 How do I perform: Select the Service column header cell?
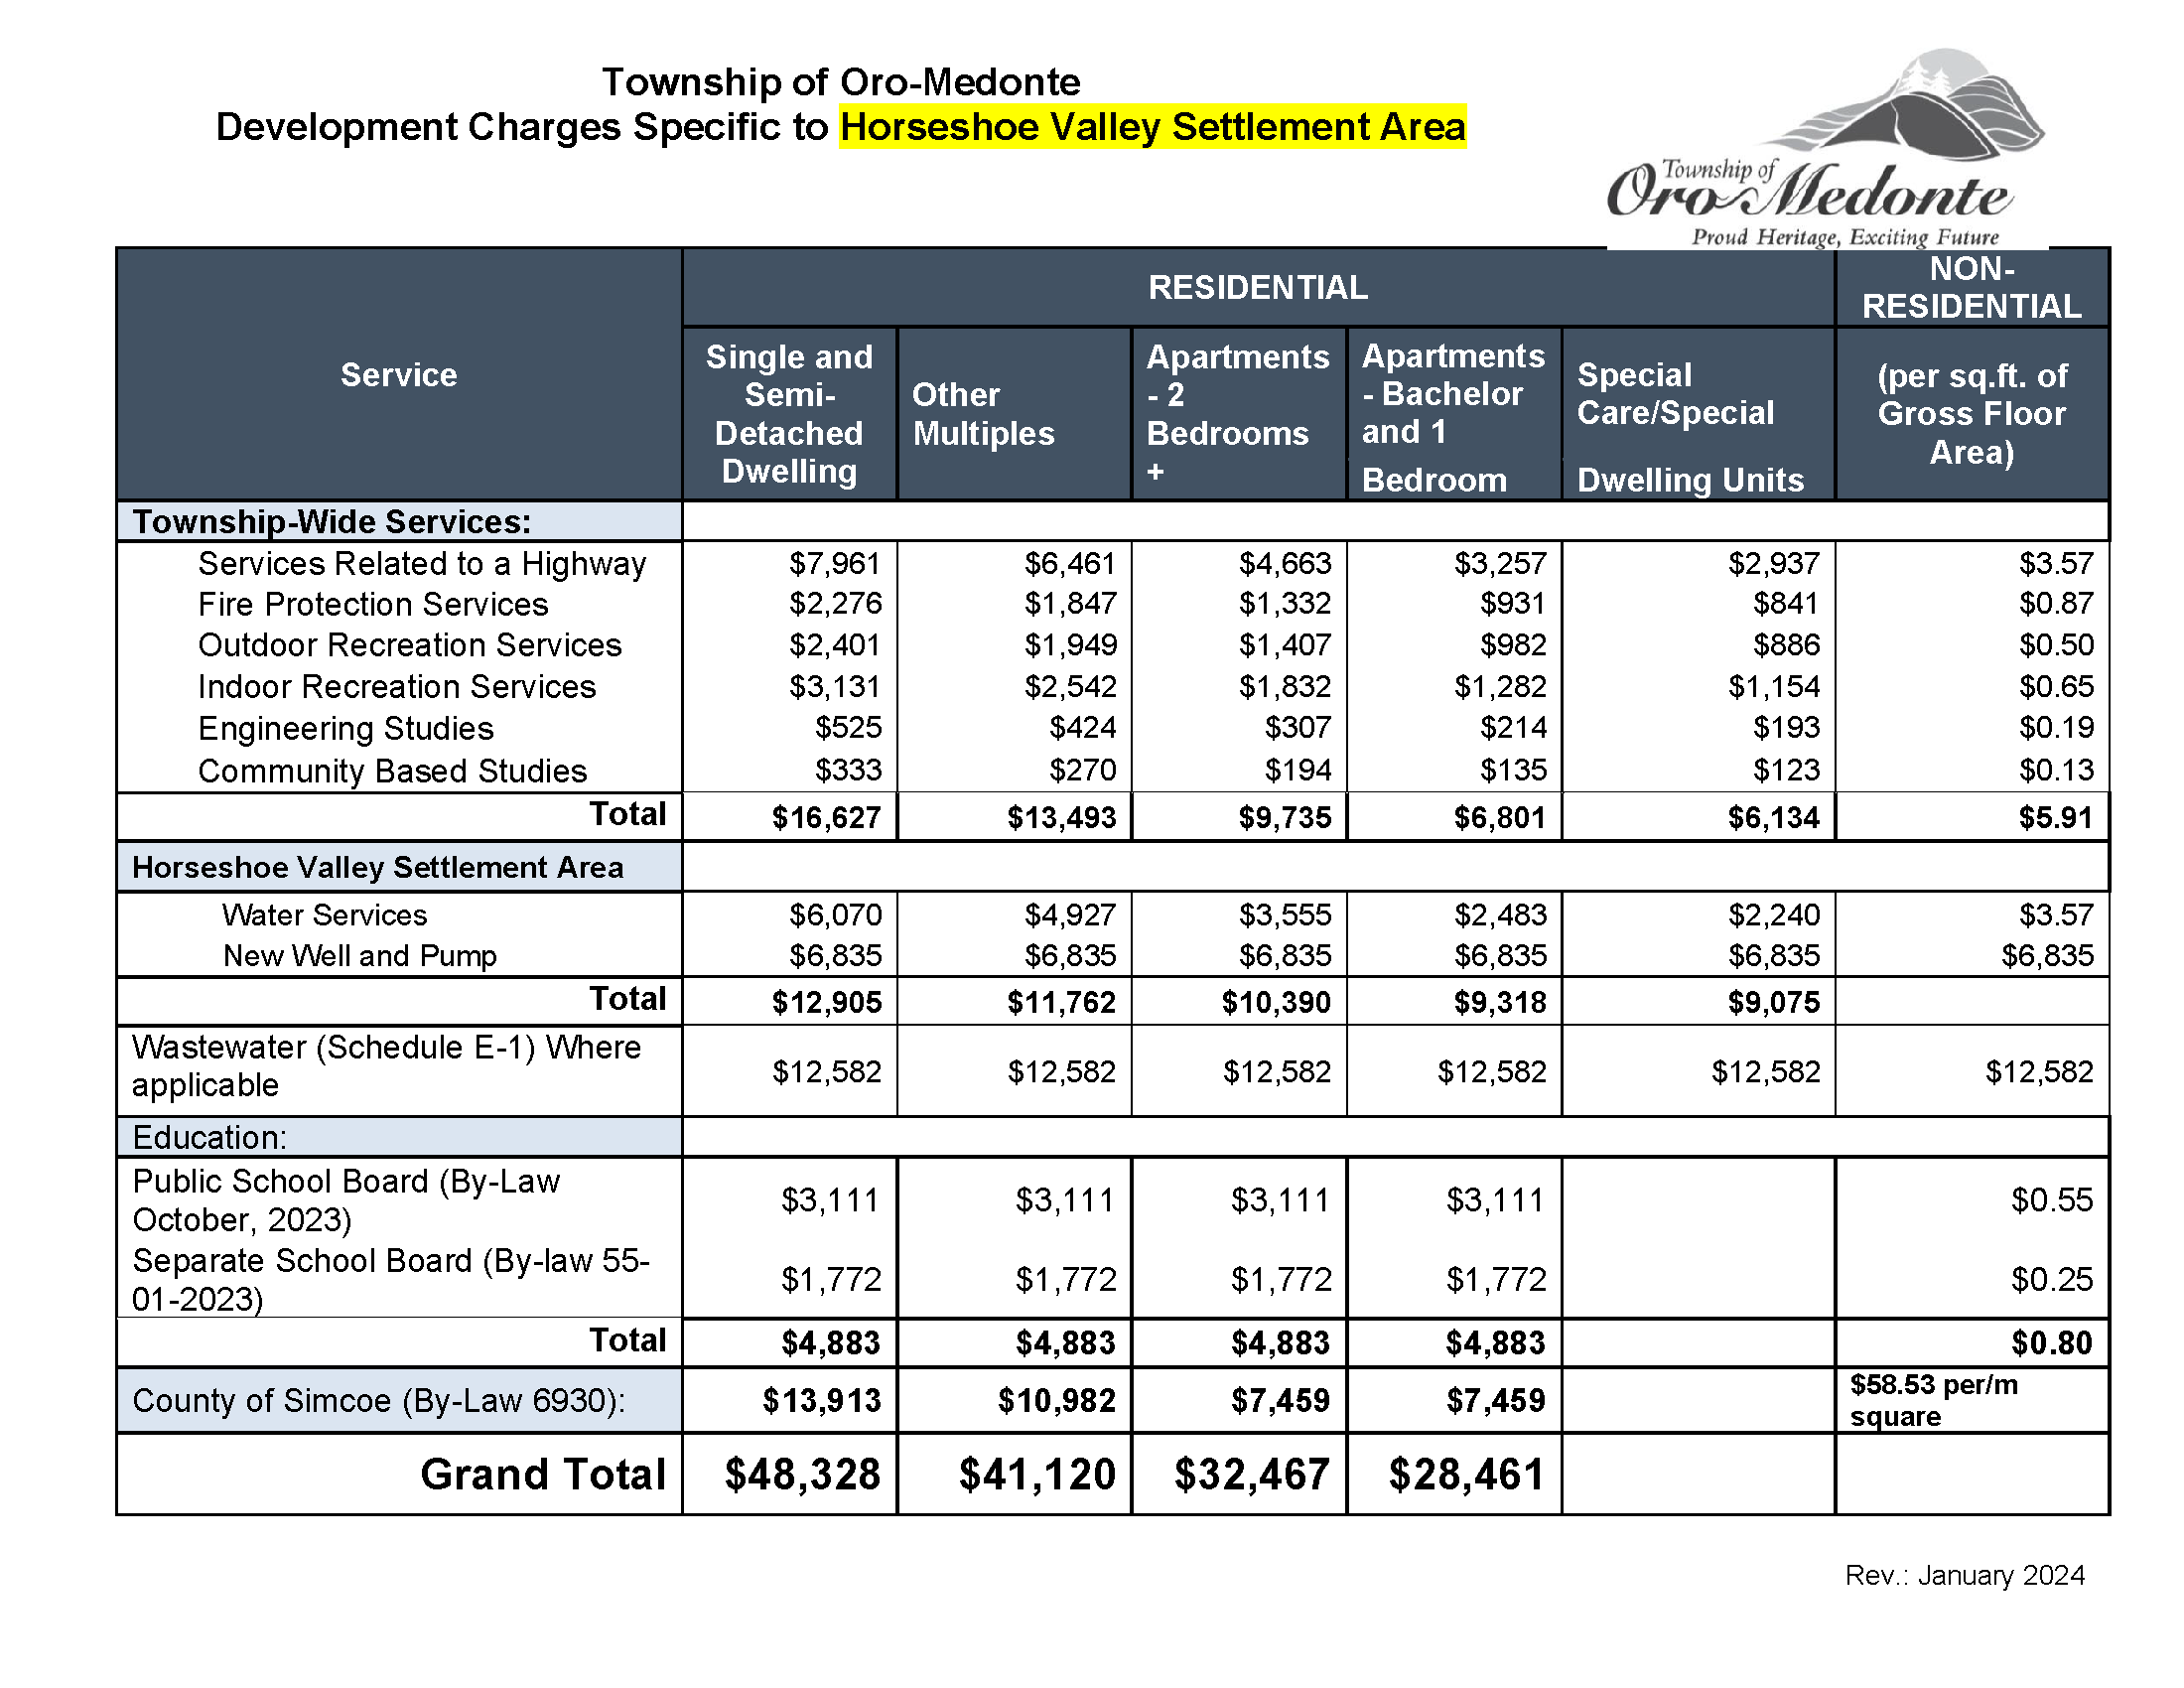coord(398,375)
